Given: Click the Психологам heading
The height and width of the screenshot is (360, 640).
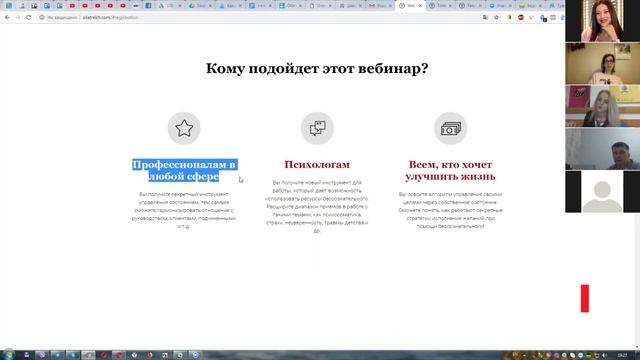Looking at the screenshot, I should tap(317, 164).
